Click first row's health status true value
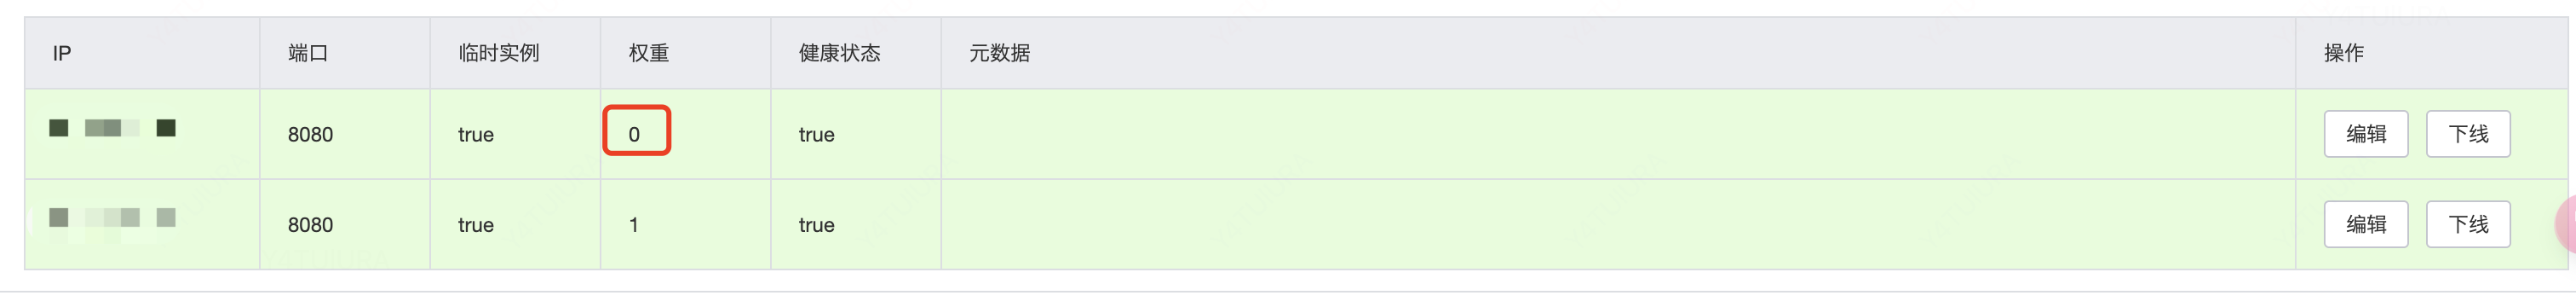The height and width of the screenshot is (307, 2576). [816, 134]
